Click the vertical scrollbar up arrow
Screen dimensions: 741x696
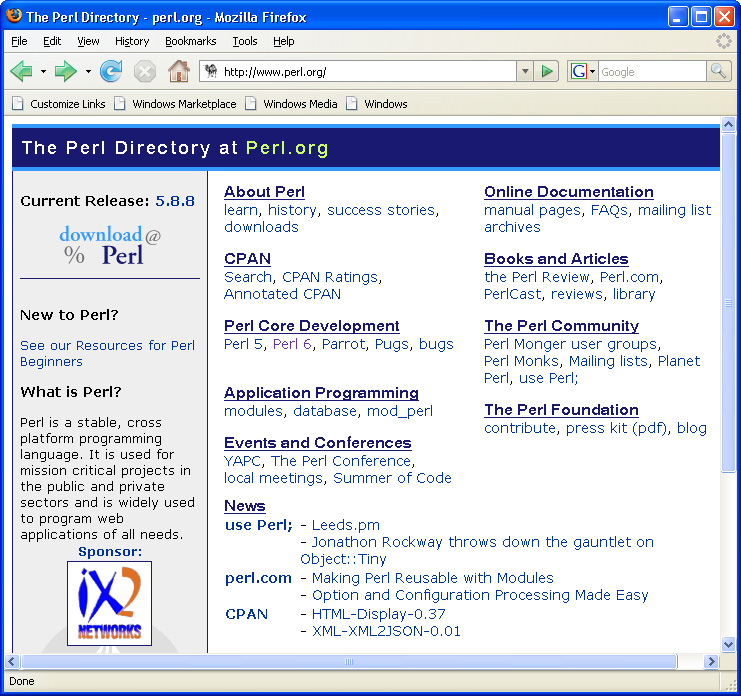click(x=728, y=125)
